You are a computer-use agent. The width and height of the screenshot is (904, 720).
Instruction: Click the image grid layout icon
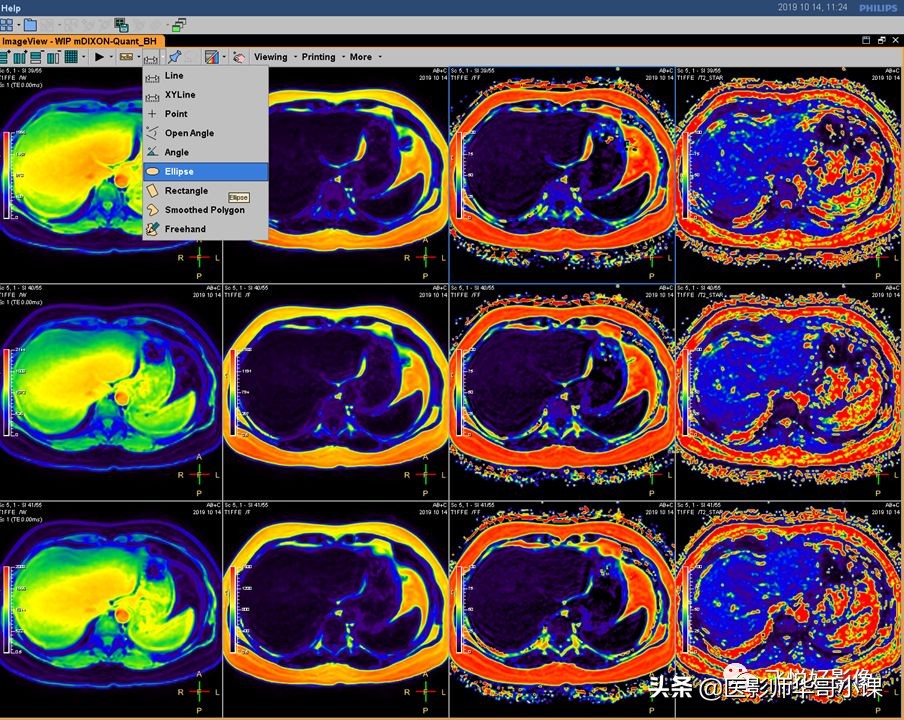coord(72,57)
